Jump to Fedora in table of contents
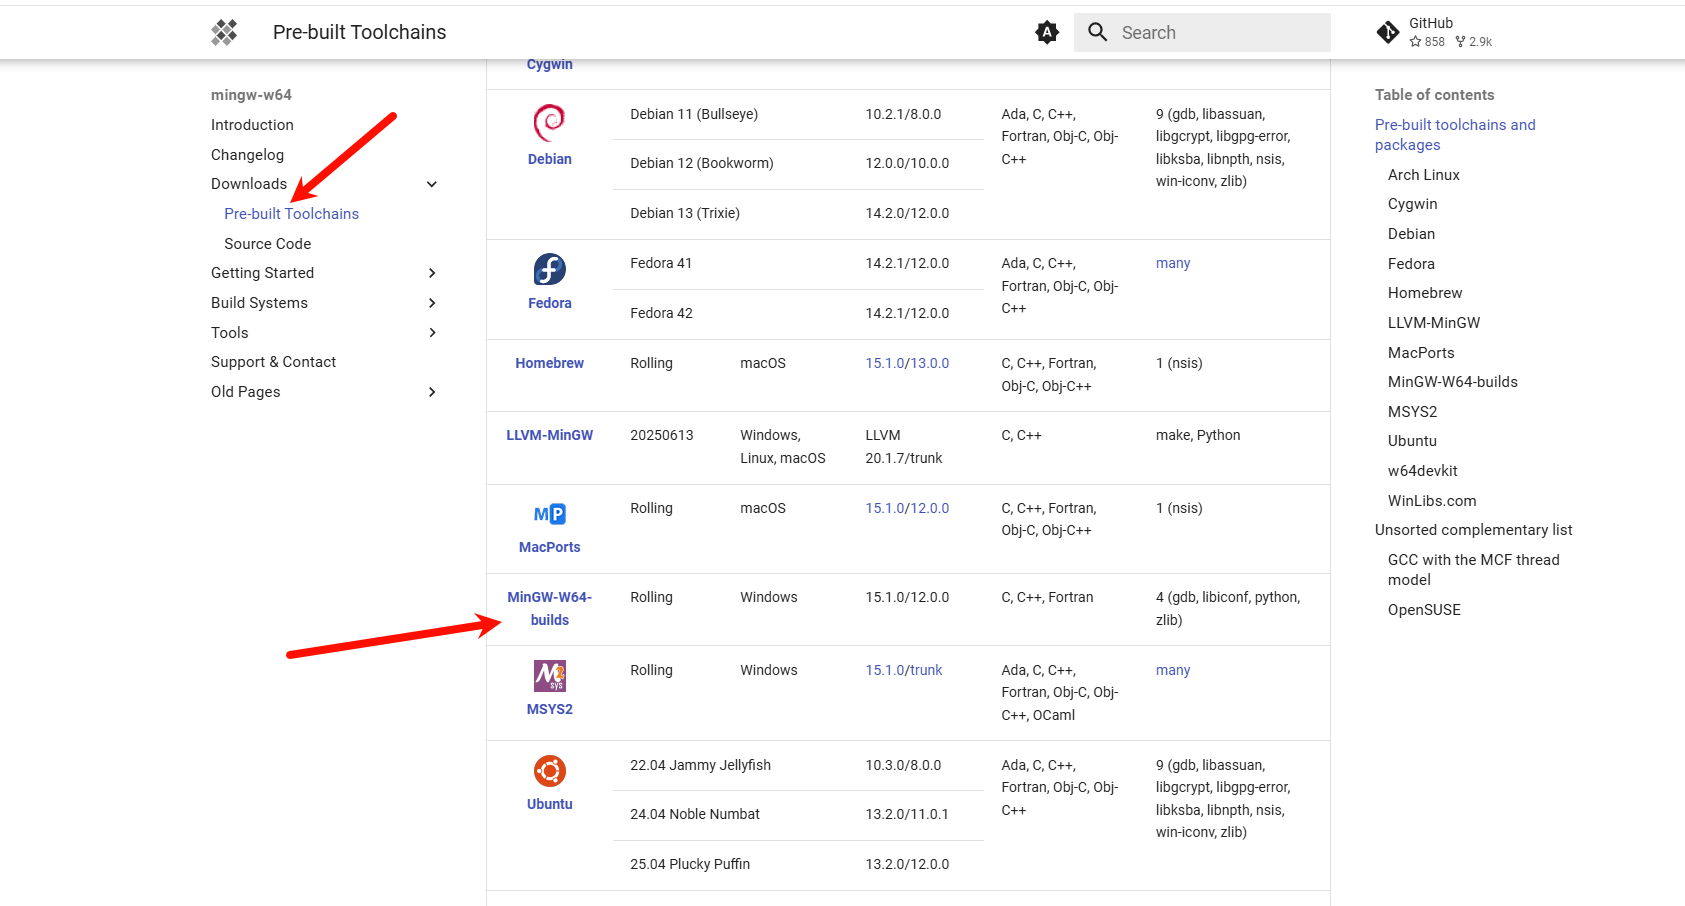The height and width of the screenshot is (906, 1685). (1411, 264)
